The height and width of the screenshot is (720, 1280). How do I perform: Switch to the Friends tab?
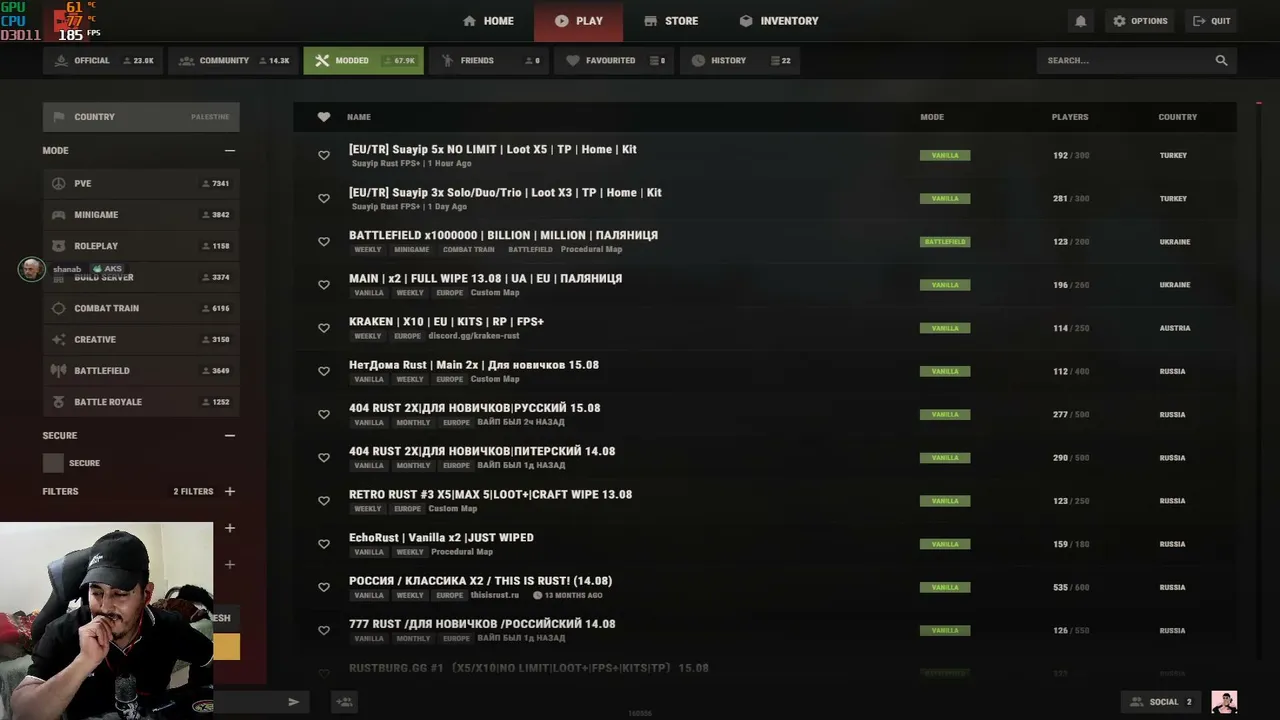[x=489, y=61]
